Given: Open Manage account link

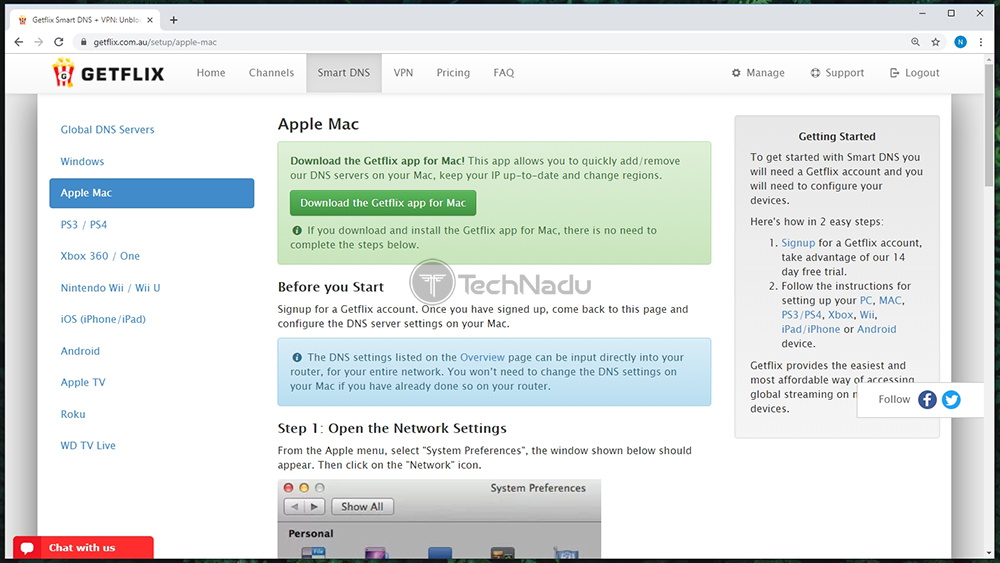Looking at the screenshot, I should pos(758,73).
